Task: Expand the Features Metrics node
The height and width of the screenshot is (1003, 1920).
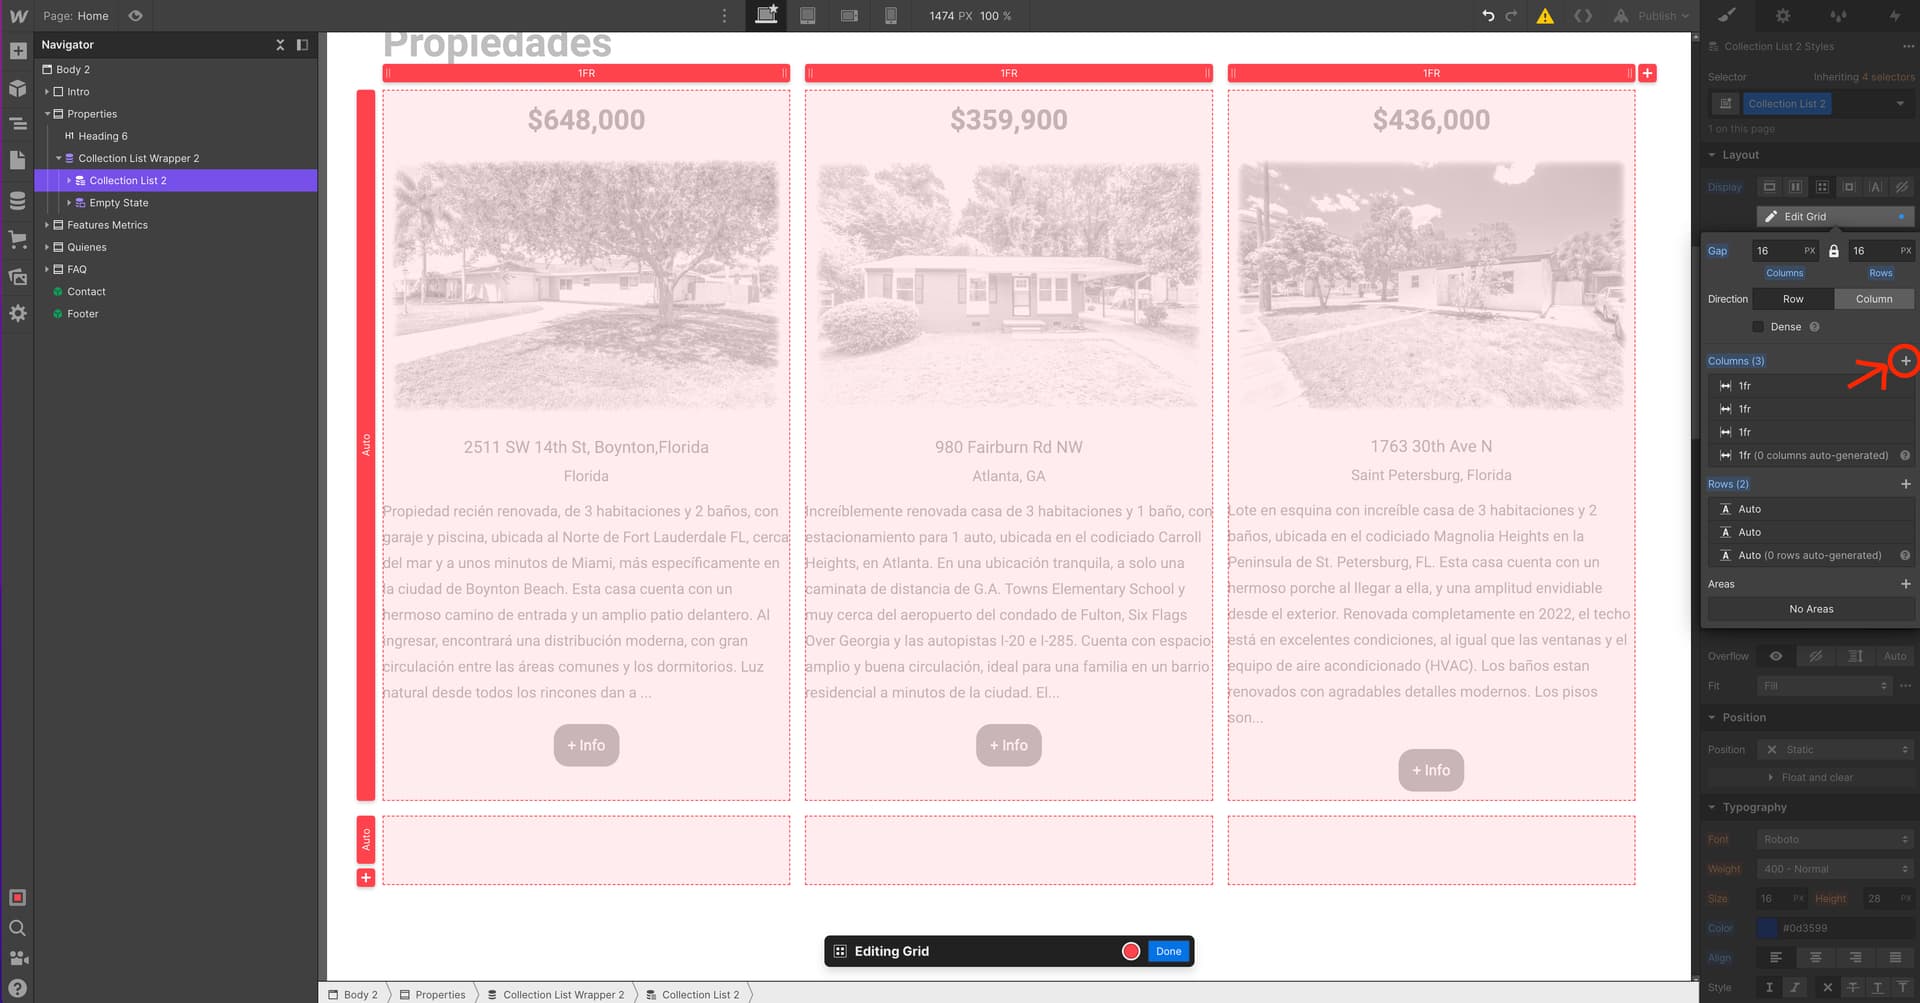Action: click(47, 225)
